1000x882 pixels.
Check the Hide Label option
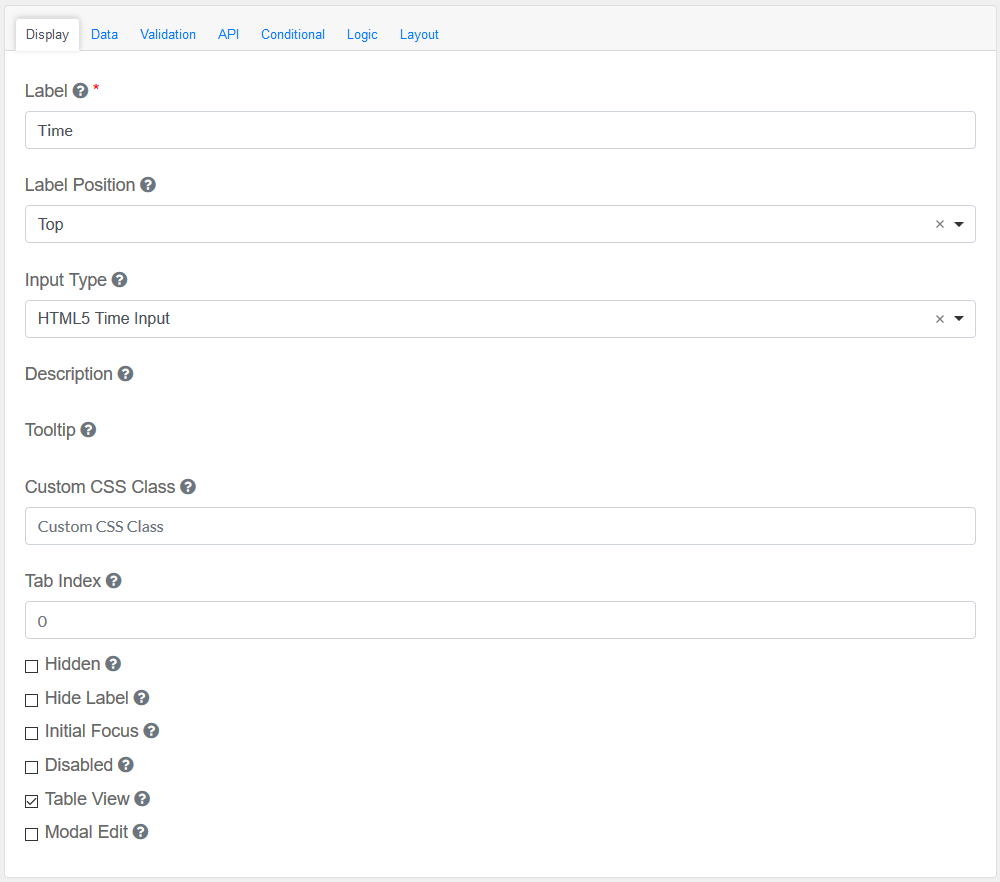click(x=32, y=700)
